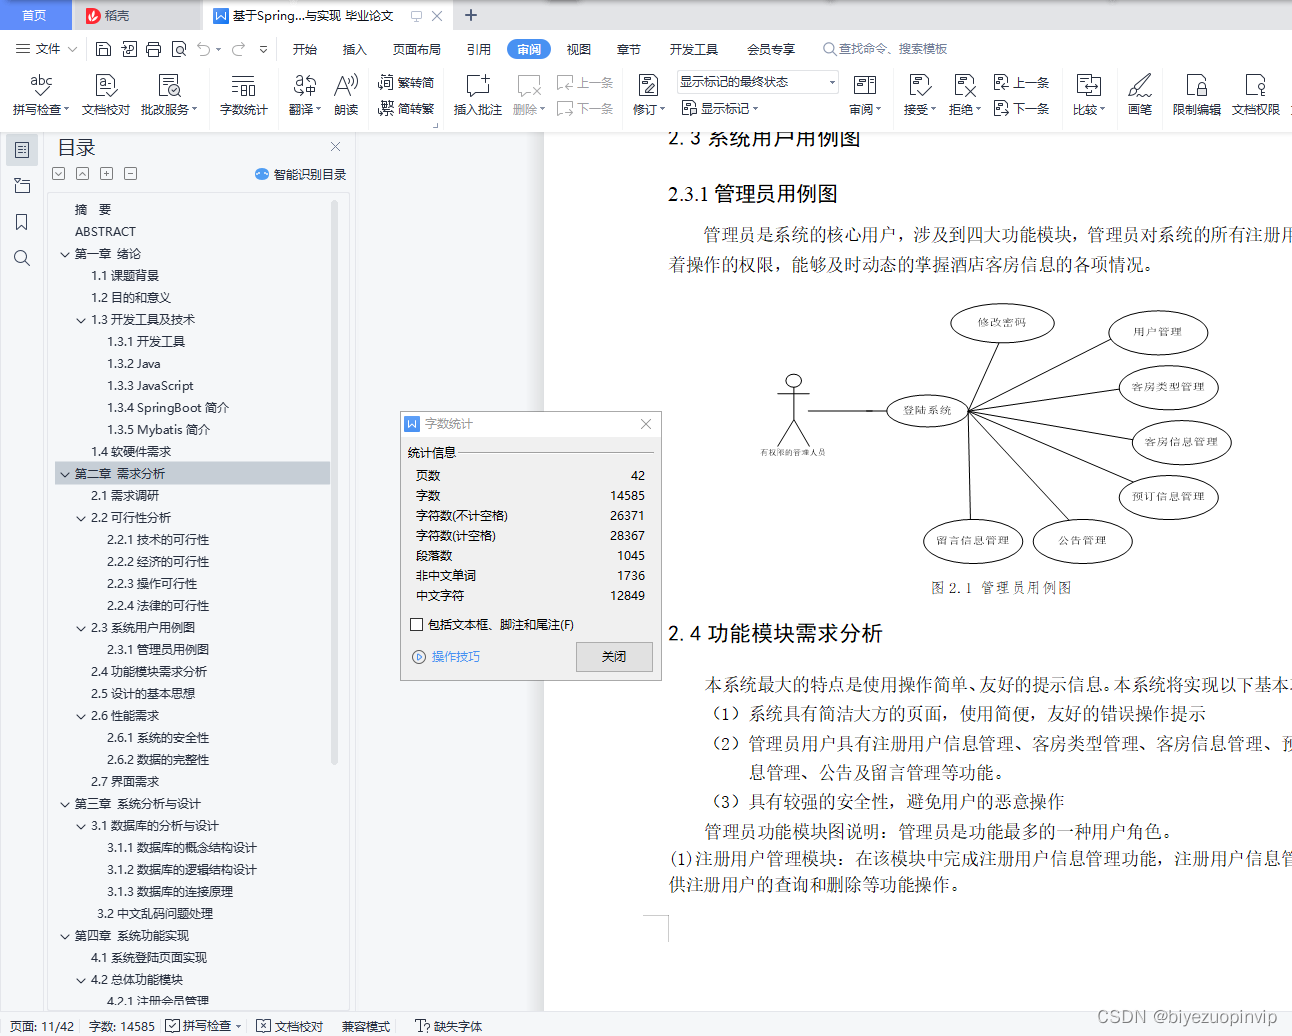Collapse the 第二章 需求分析 tree node
Image resolution: width=1292 pixels, height=1036 pixels.
(x=65, y=472)
